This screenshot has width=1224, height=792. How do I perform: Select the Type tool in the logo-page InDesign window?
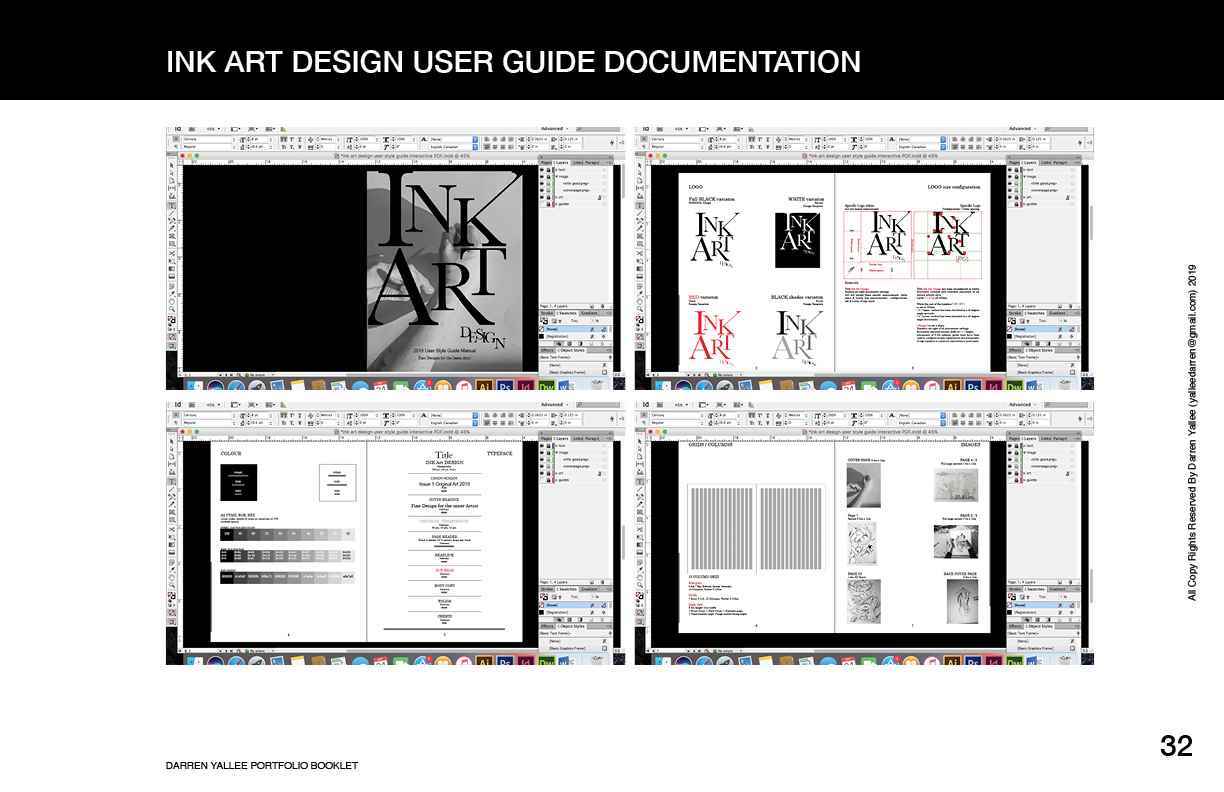click(640, 205)
